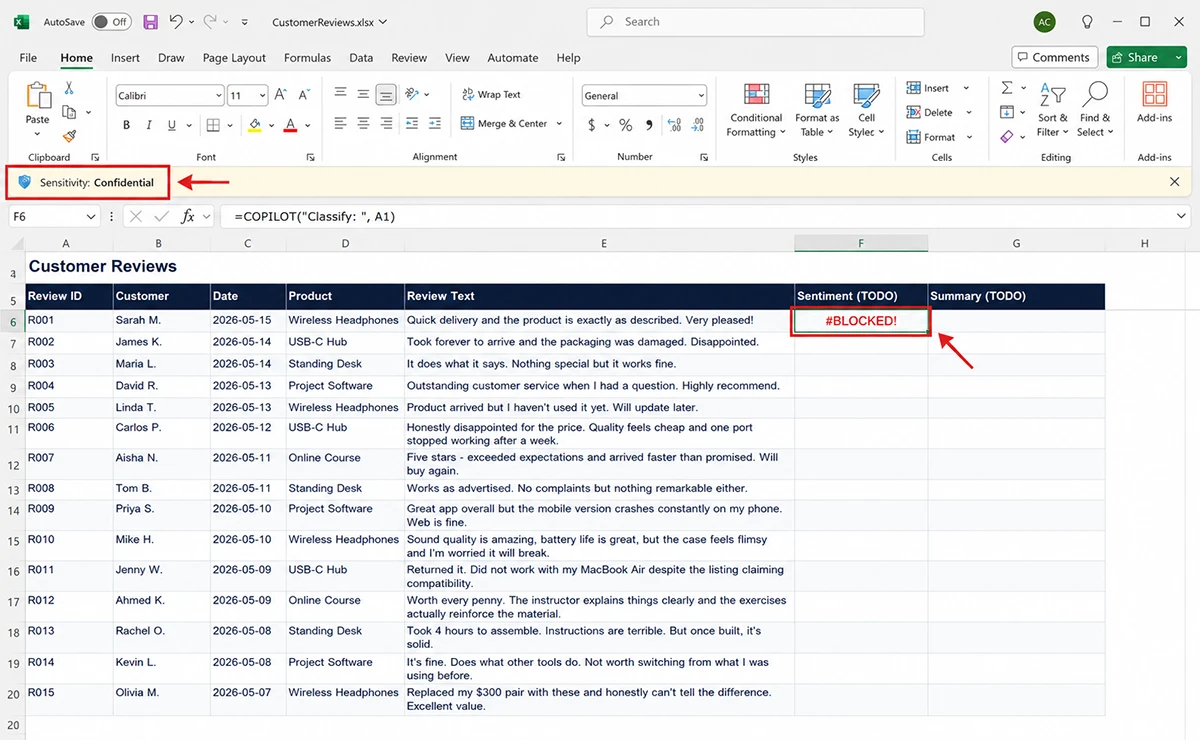Screen dimensions: 1200x740
Task: Click the Middle Align icon
Action: tap(362, 94)
